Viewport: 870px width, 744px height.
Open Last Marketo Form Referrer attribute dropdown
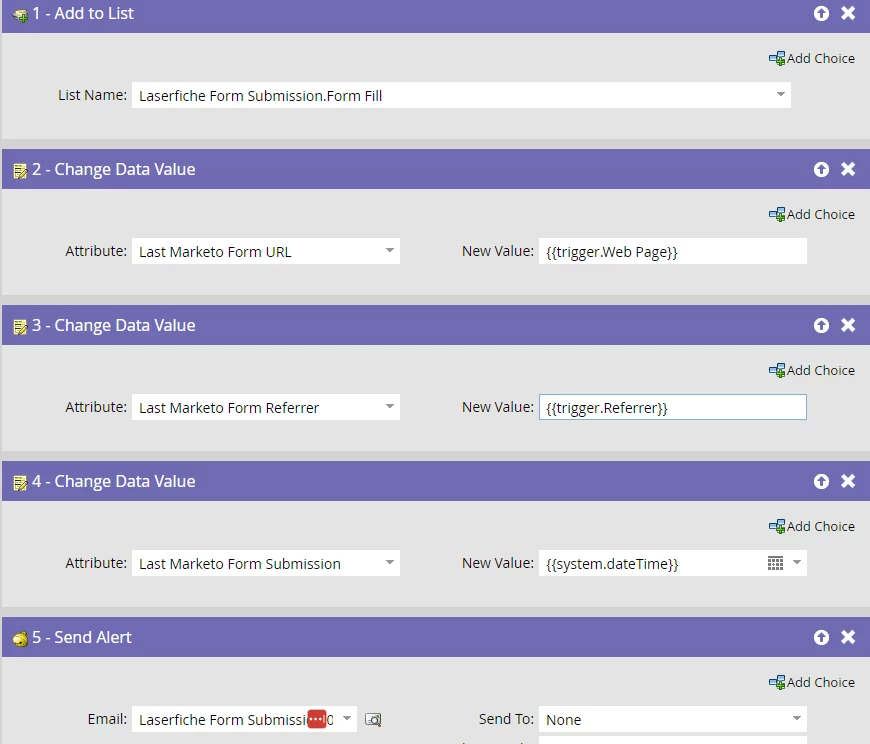390,407
